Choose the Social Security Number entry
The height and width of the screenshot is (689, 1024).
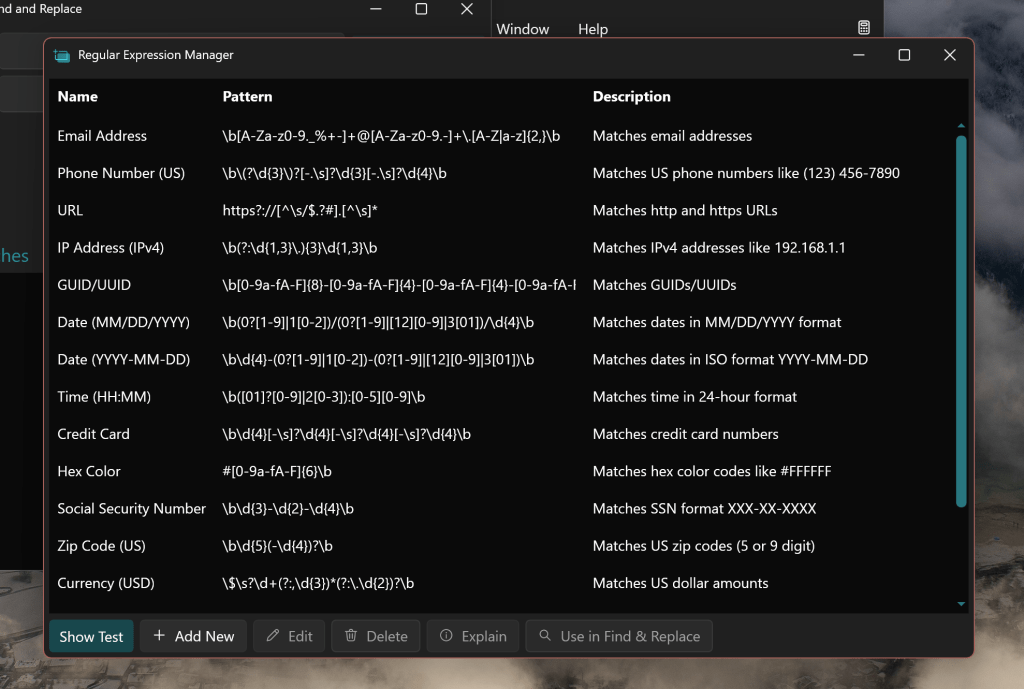click(x=131, y=508)
